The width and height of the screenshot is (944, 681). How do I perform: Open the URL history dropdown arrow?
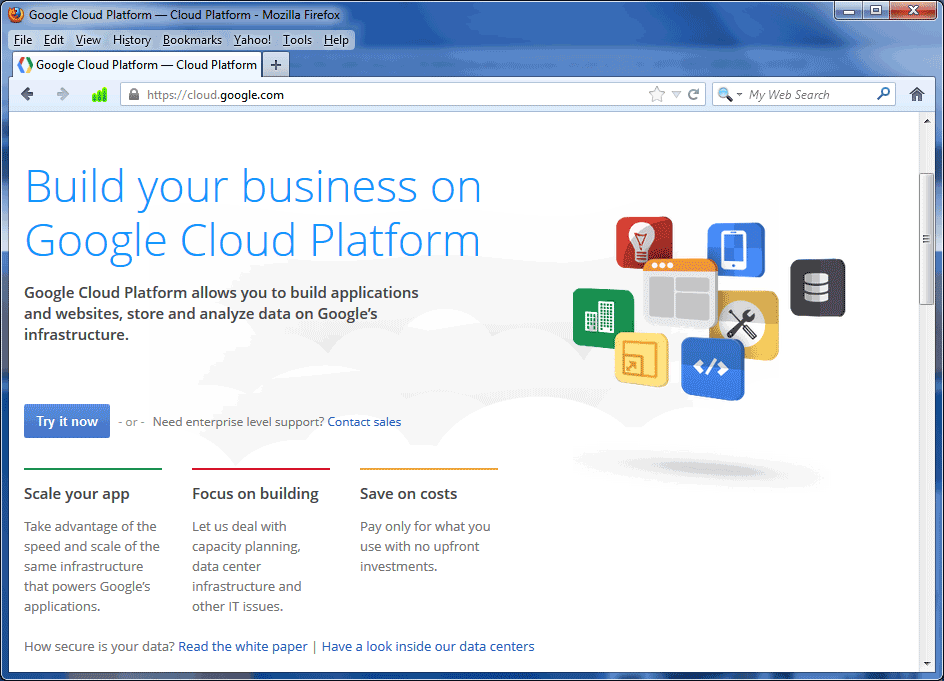click(676, 95)
